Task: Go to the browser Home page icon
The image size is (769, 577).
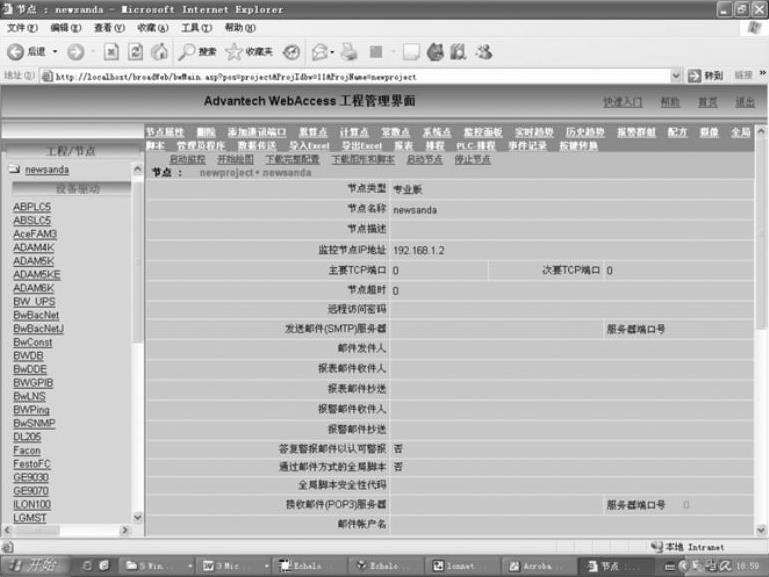Action: point(159,51)
